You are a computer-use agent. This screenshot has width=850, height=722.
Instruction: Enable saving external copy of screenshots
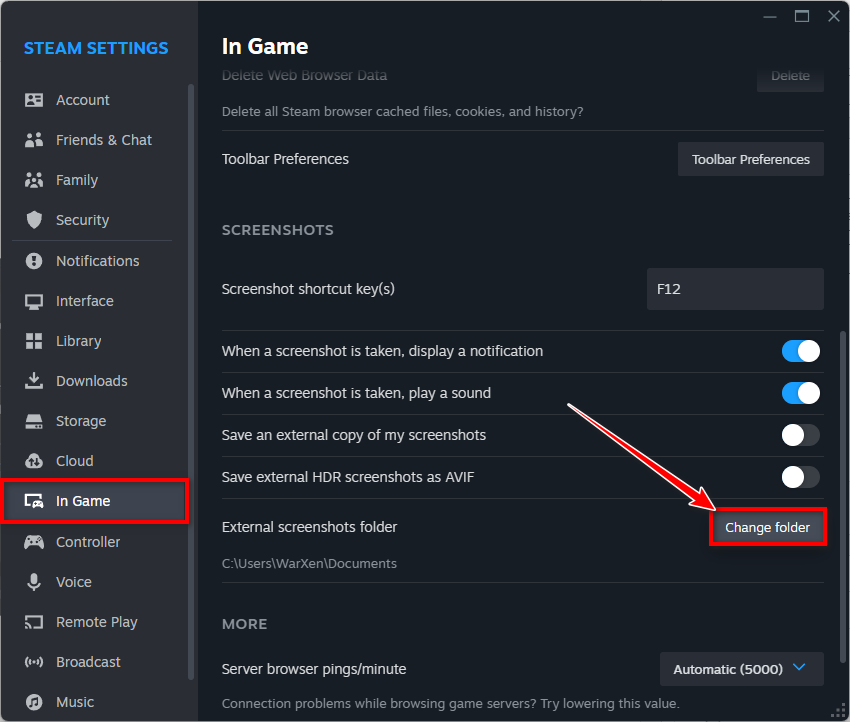point(800,435)
